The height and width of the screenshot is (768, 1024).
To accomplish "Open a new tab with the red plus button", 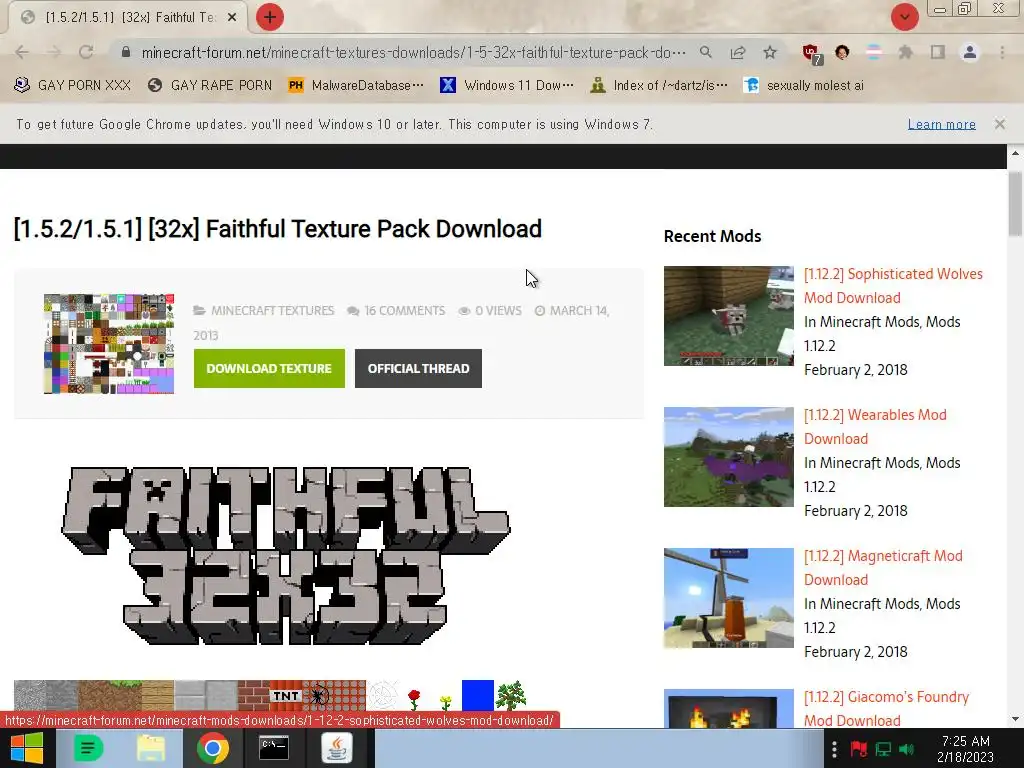I will pos(270,17).
